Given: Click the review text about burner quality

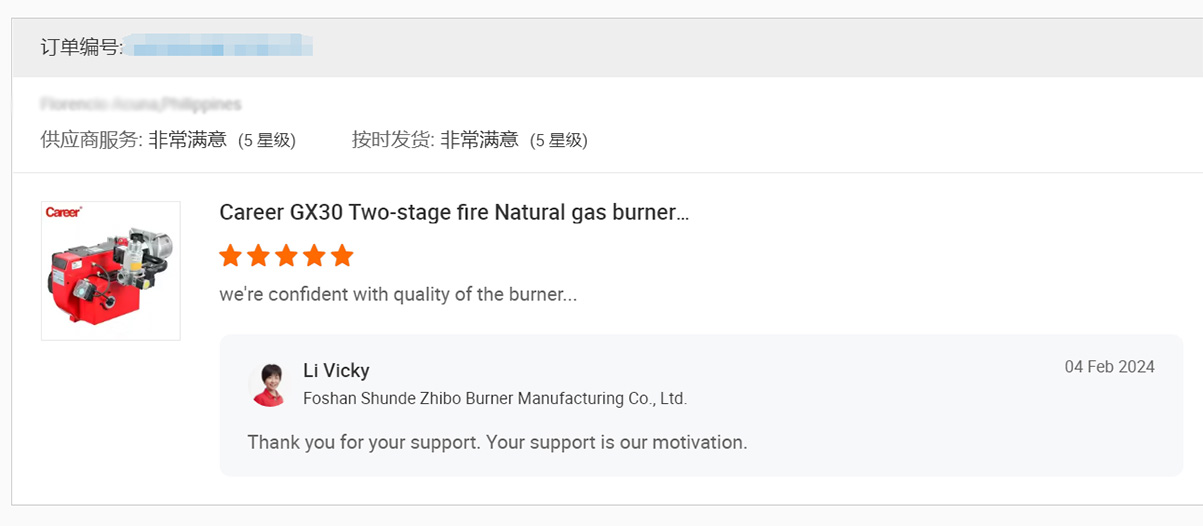Looking at the screenshot, I should tap(398, 295).
